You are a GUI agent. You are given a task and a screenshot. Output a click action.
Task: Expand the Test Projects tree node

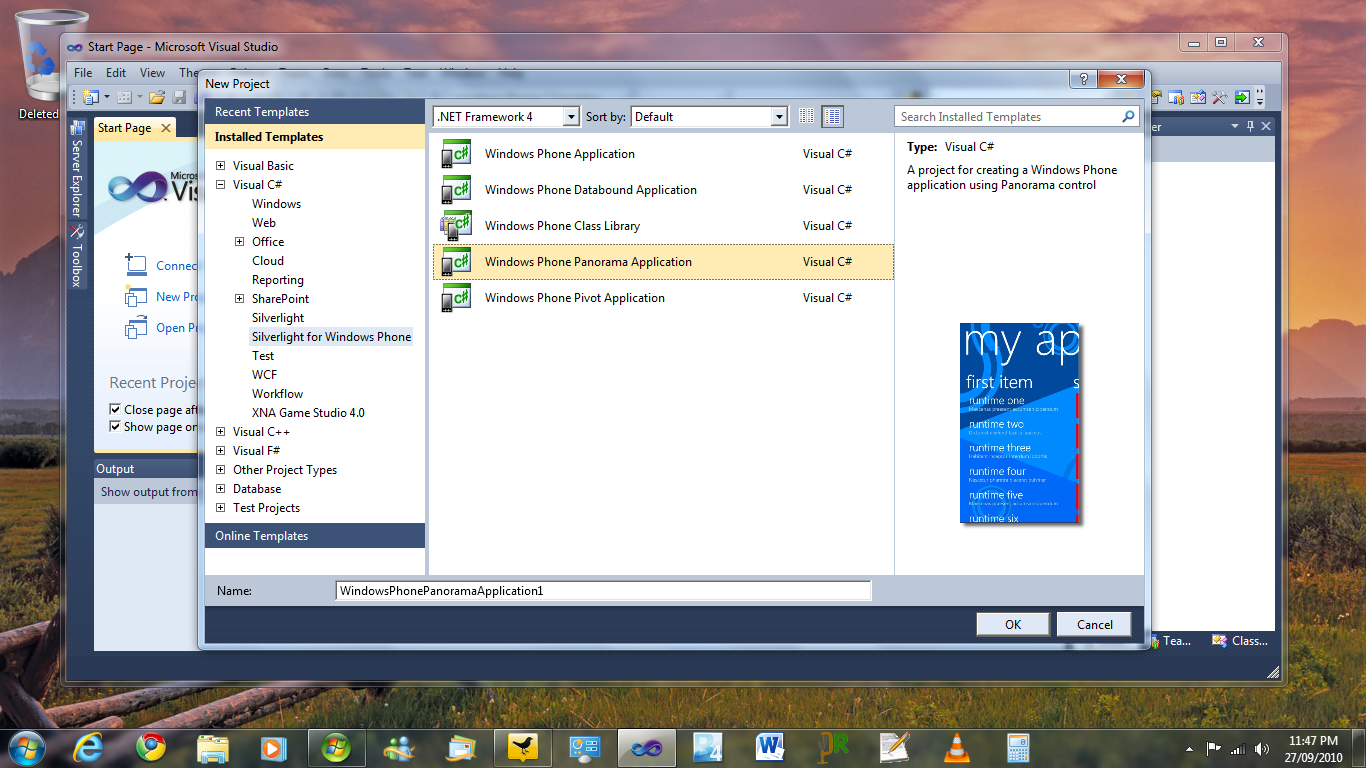(x=221, y=508)
